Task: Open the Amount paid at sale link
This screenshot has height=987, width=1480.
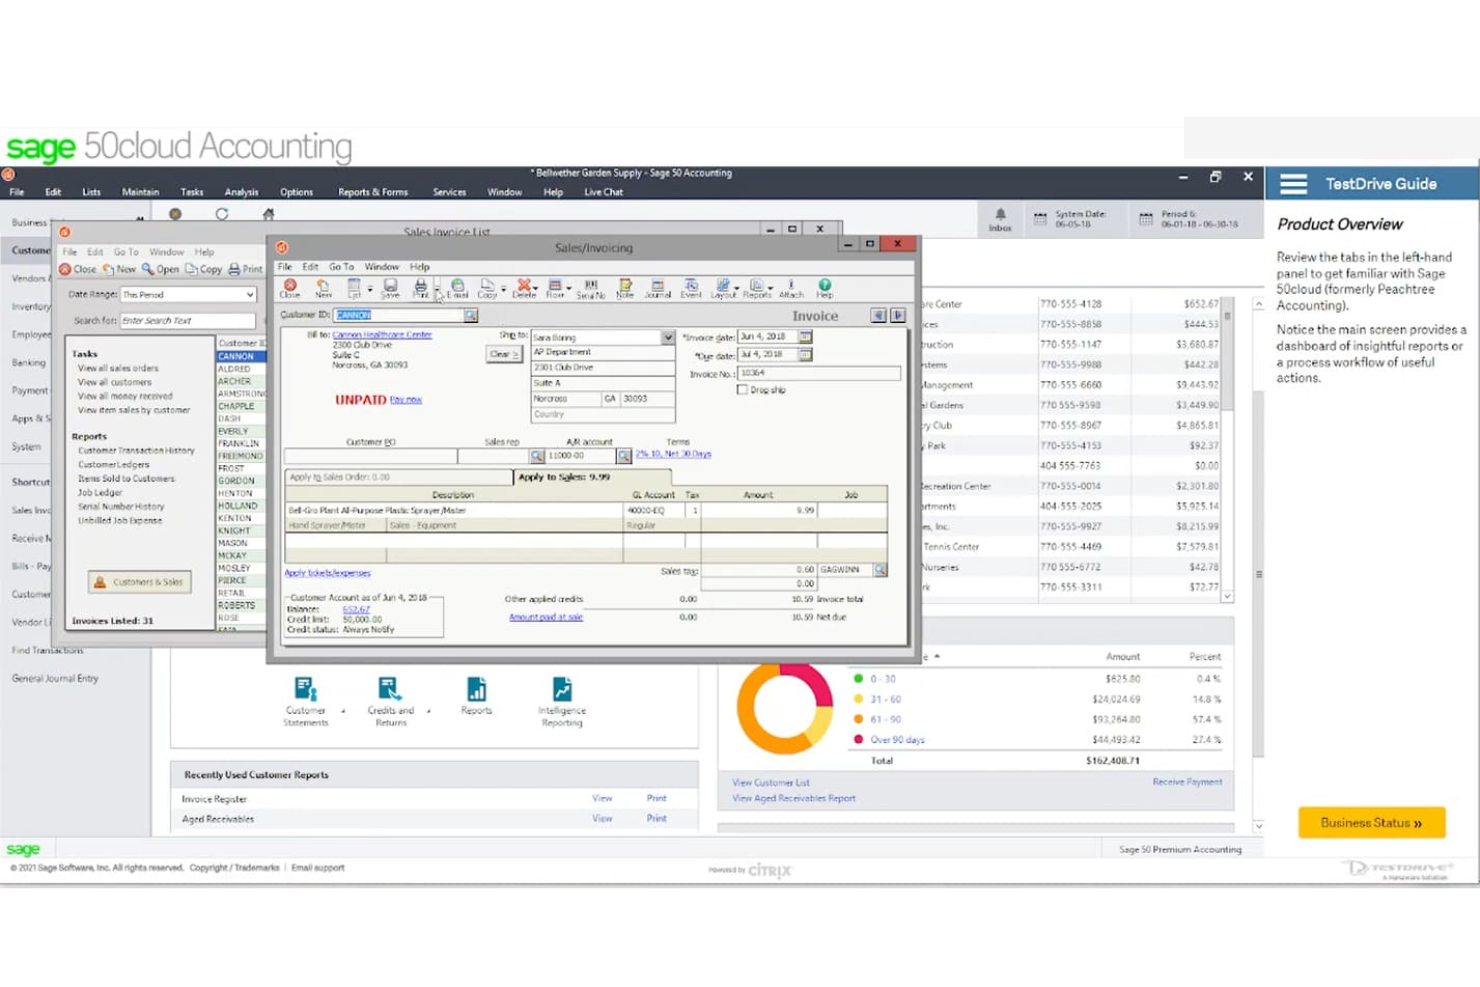Action: (x=546, y=617)
